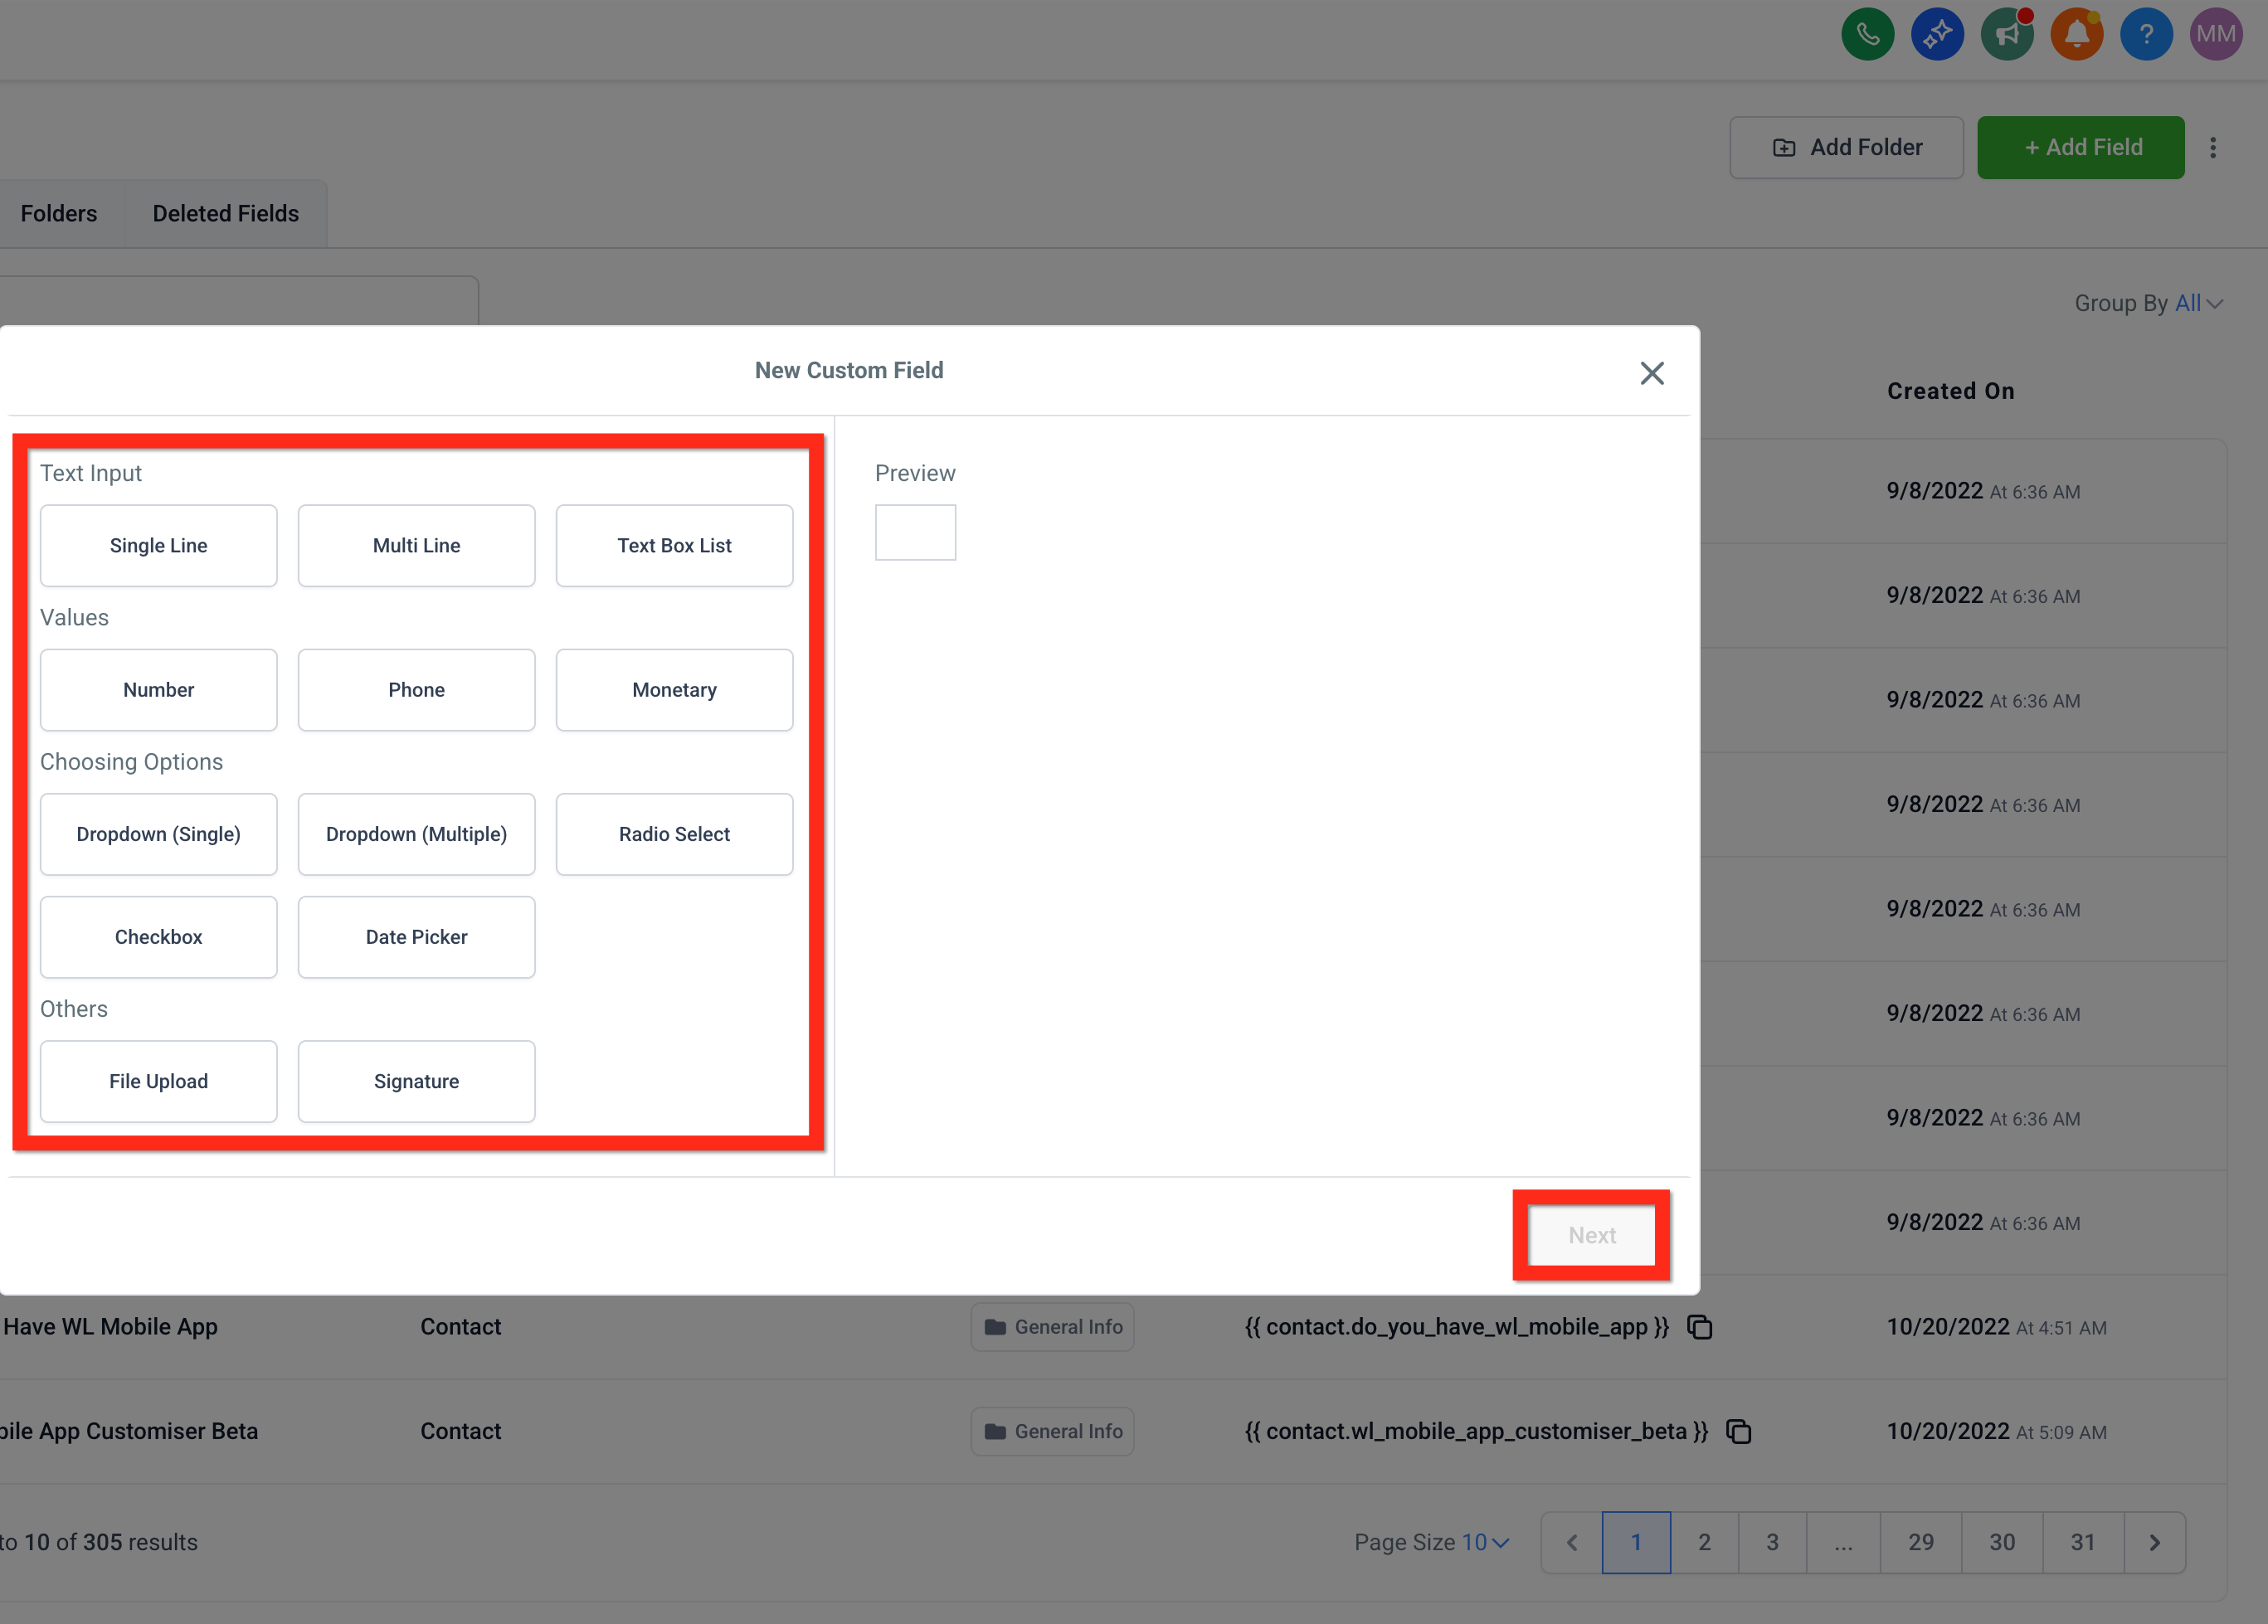The height and width of the screenshot is (1624, 2268).
Task: Open the MM user profile avatar
Action: 2216,35
